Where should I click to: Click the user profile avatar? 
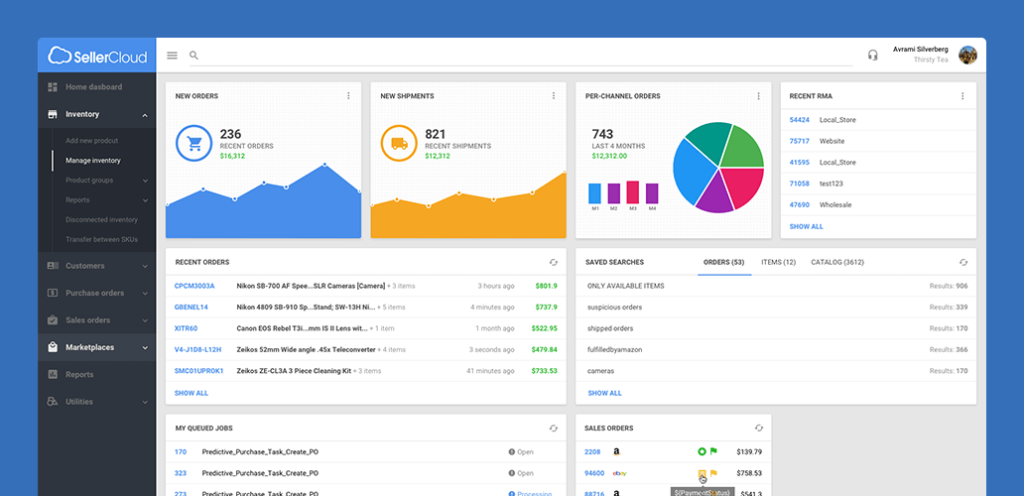(967, 55)
